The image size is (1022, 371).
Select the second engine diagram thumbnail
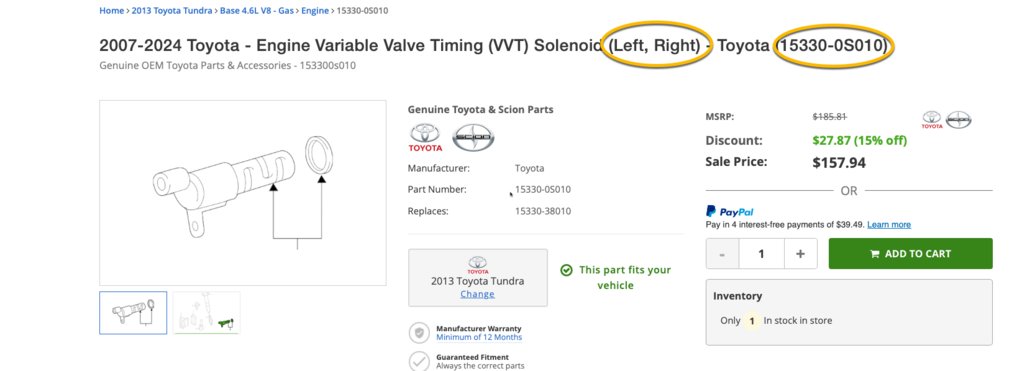click(207, 313)
